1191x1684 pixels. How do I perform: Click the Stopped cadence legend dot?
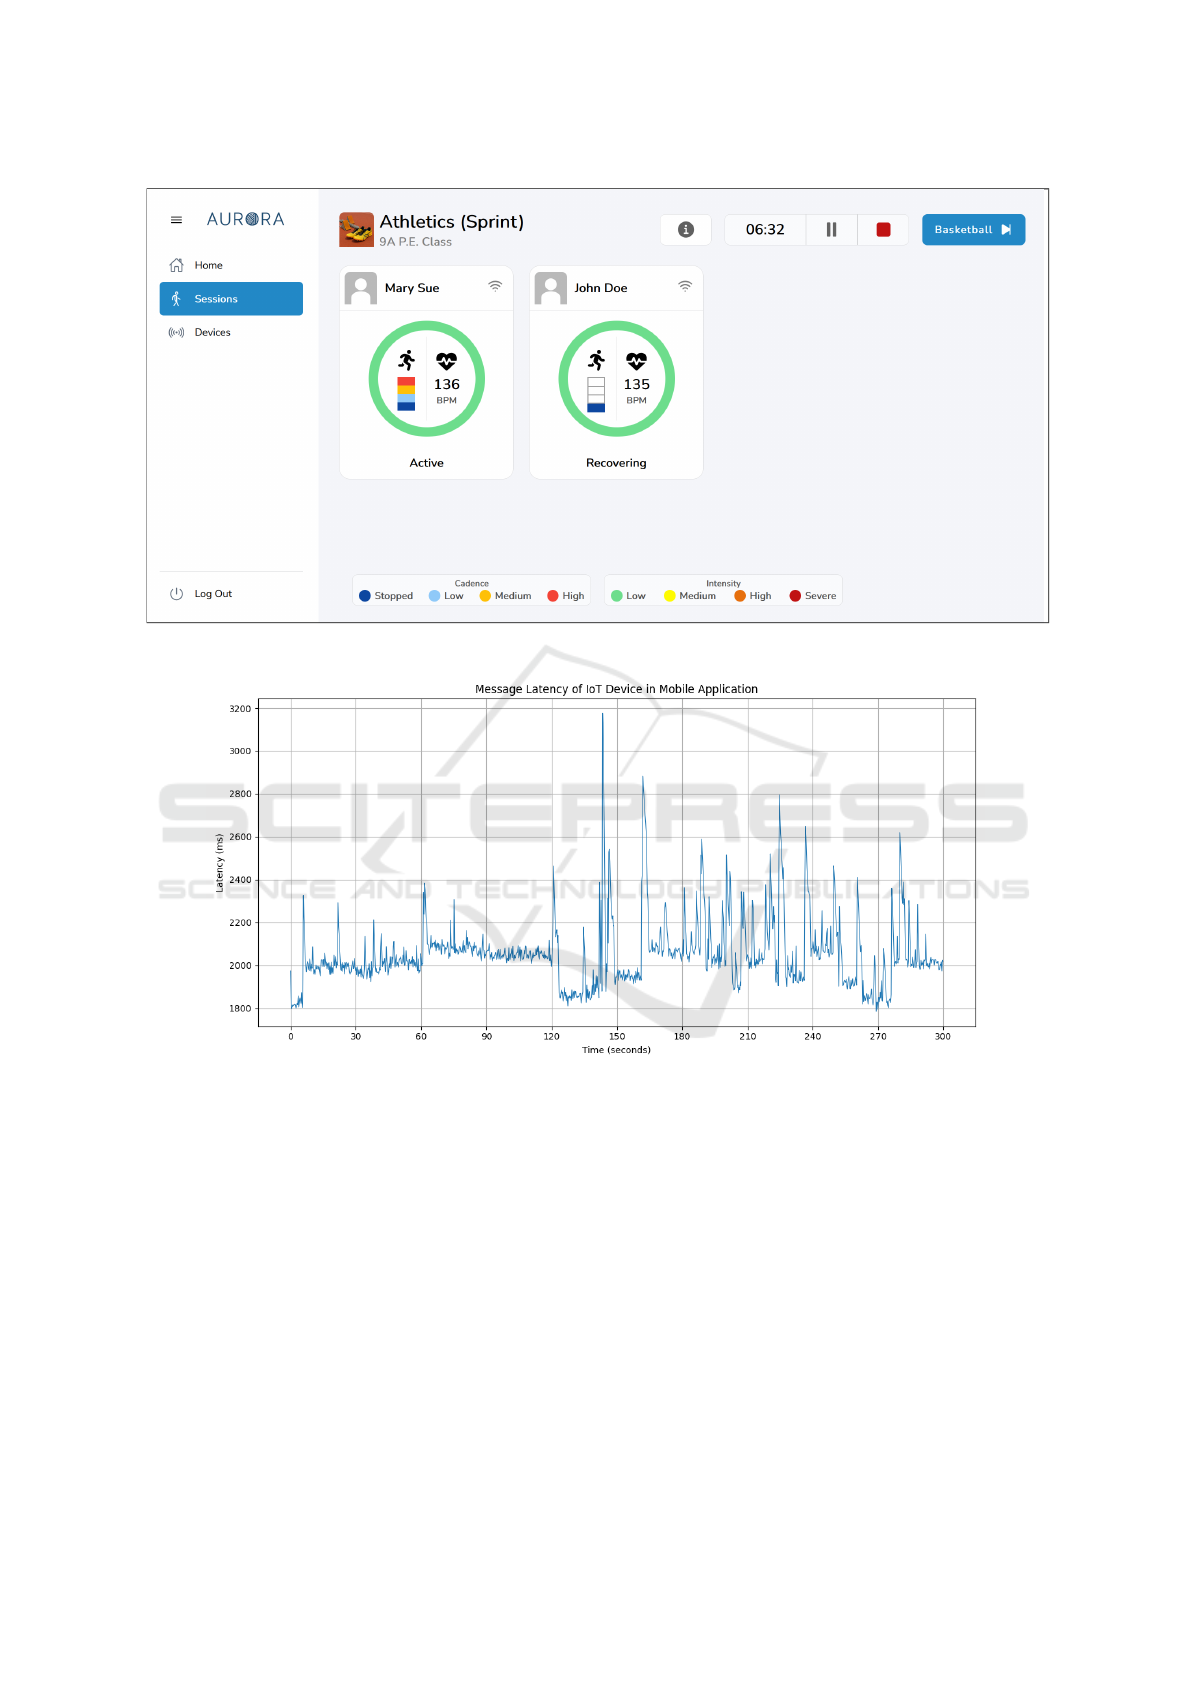click(365, 596)
